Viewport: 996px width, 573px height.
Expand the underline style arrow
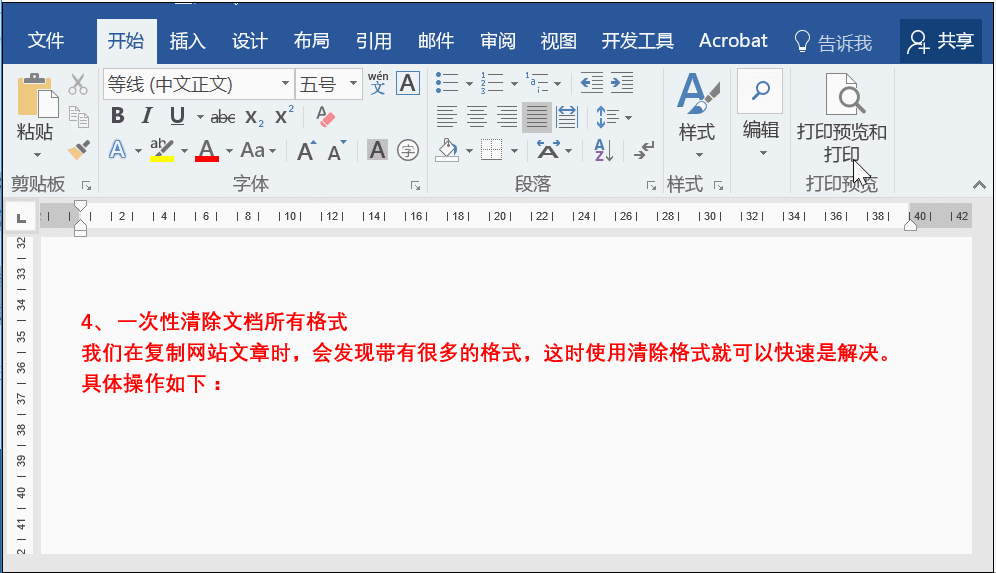coord(200,117)
